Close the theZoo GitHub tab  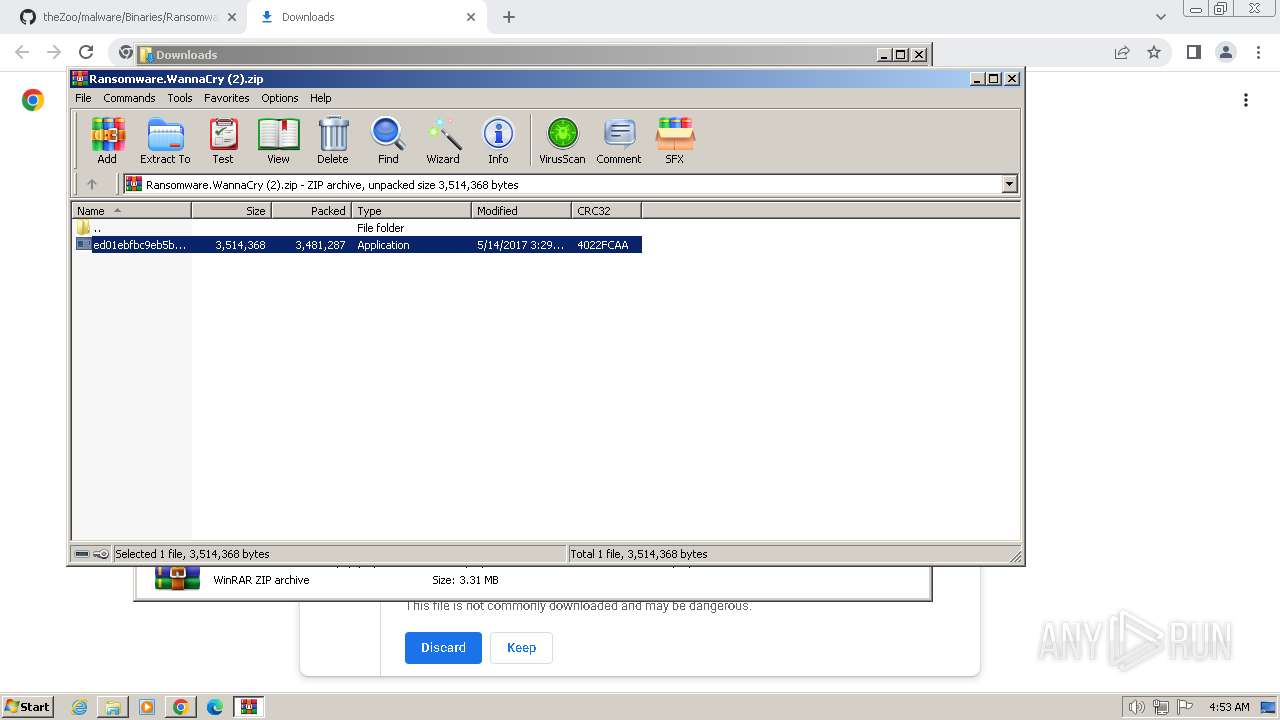click(231, 17)
